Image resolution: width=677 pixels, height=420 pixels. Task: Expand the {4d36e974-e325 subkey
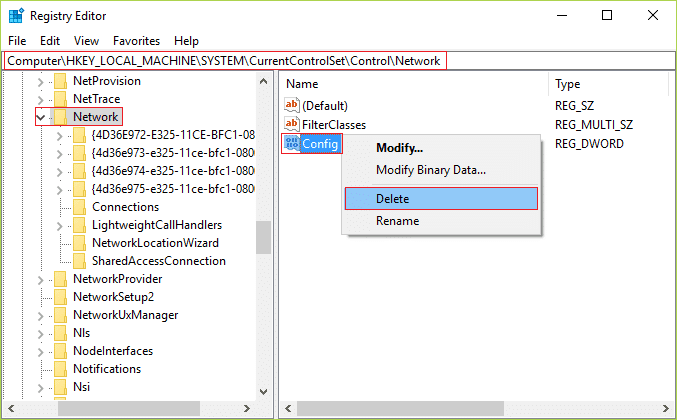[x=60, y=172]
